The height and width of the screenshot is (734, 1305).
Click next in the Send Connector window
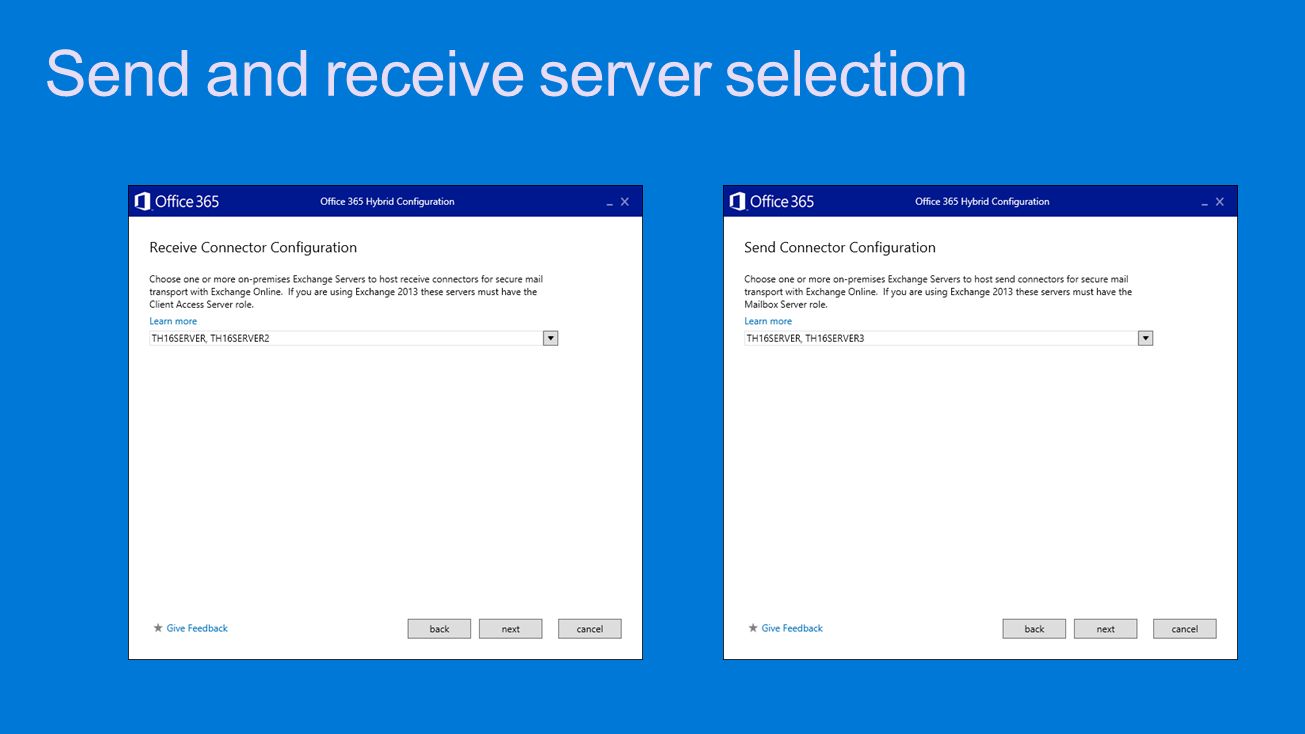pyautogui.click(x=1105, y=629)
